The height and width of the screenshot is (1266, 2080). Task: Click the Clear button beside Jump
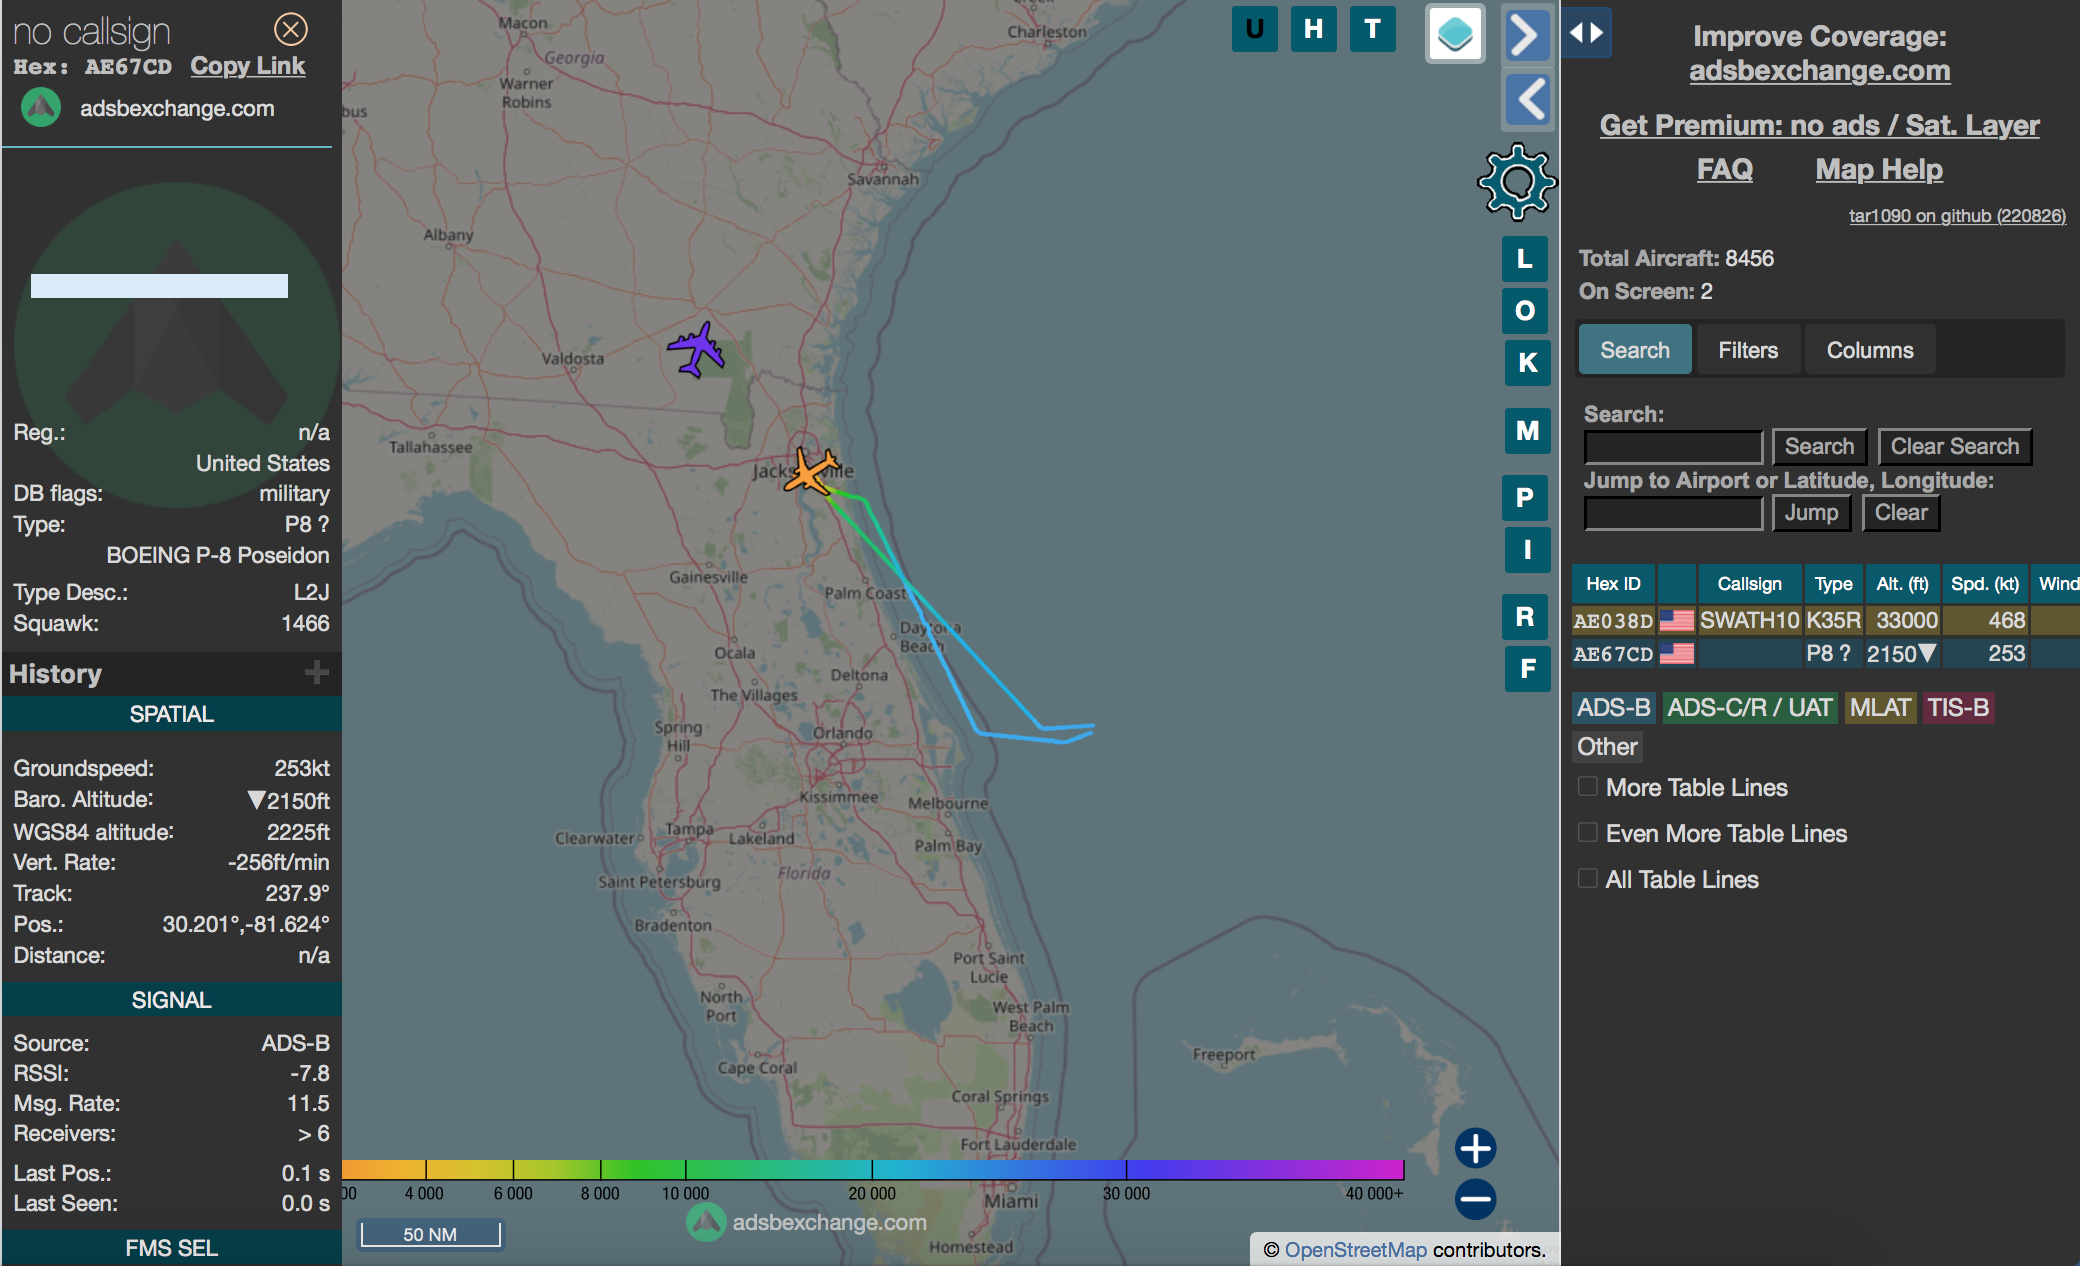[1901, 513]
